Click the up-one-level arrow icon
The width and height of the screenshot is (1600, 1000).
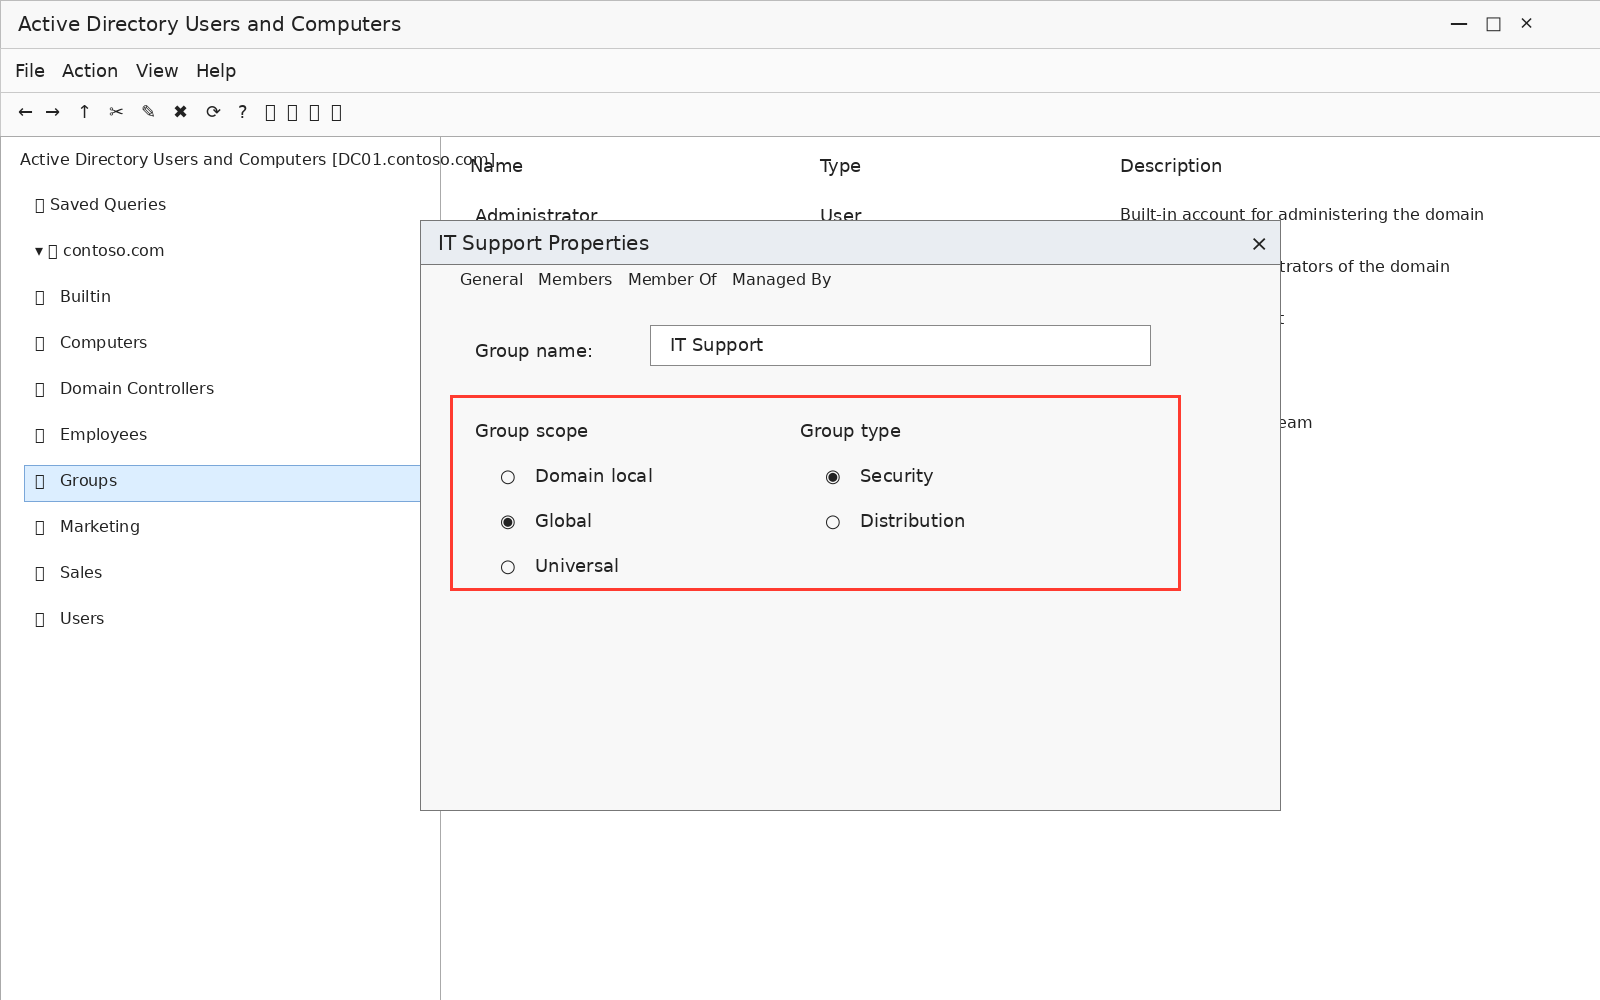pyautogui.click(x=85, y=112)
